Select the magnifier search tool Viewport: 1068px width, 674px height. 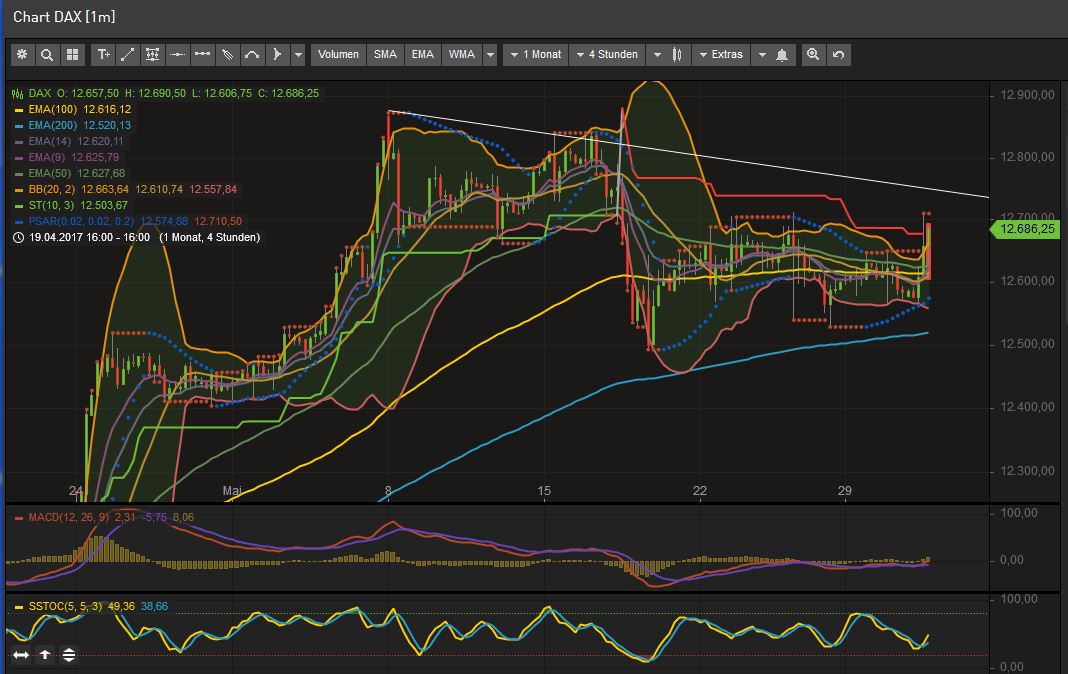tap(46, 54)
